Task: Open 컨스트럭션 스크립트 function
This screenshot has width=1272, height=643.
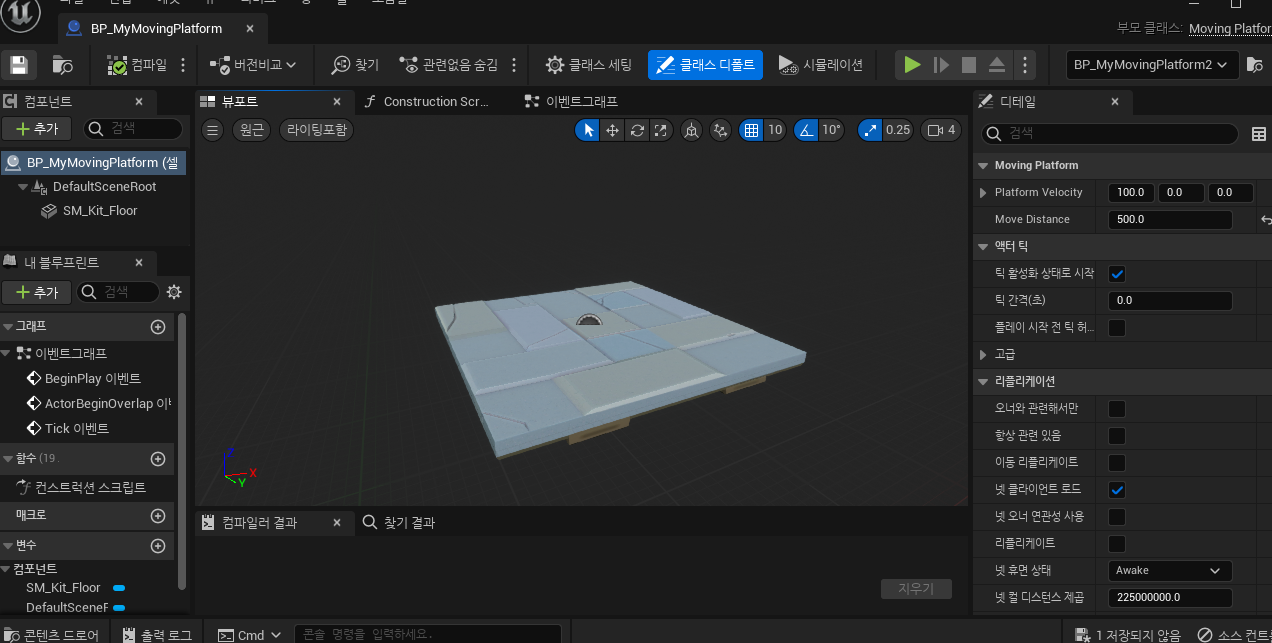Action: tap(82, 487)
